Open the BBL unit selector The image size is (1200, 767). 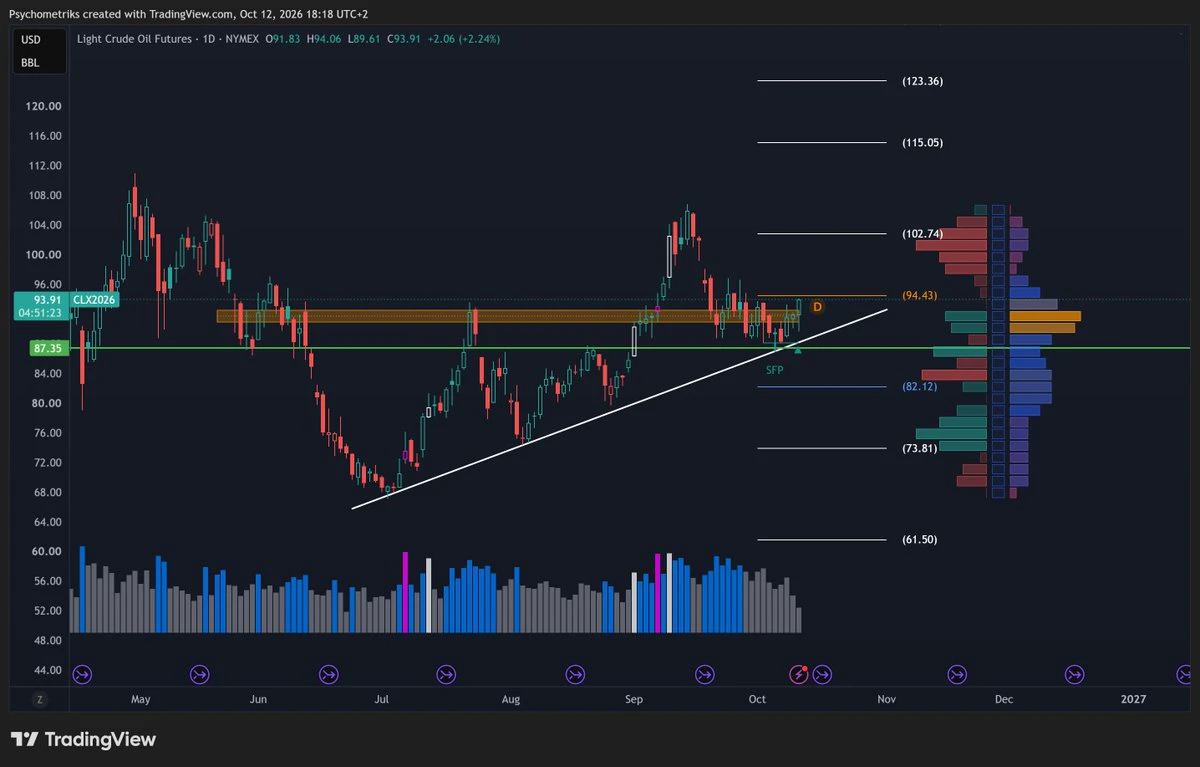tap(30, 63)
